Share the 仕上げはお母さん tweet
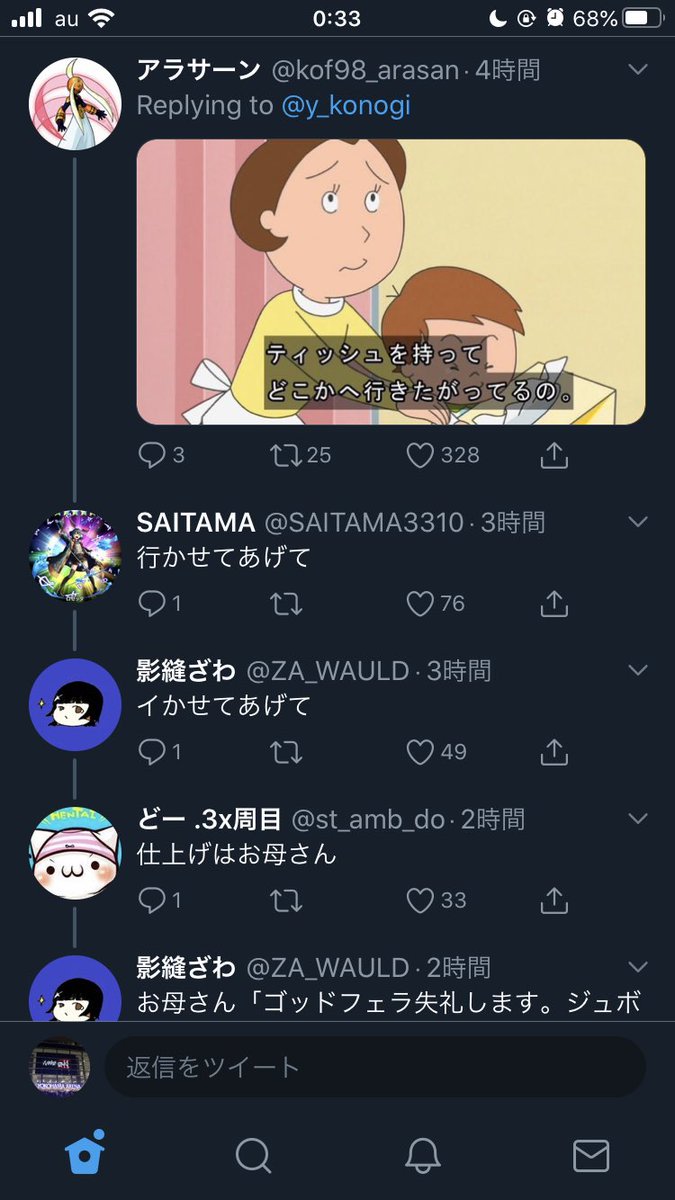This screenshot has height=1200, width=675. coord(554,900)
